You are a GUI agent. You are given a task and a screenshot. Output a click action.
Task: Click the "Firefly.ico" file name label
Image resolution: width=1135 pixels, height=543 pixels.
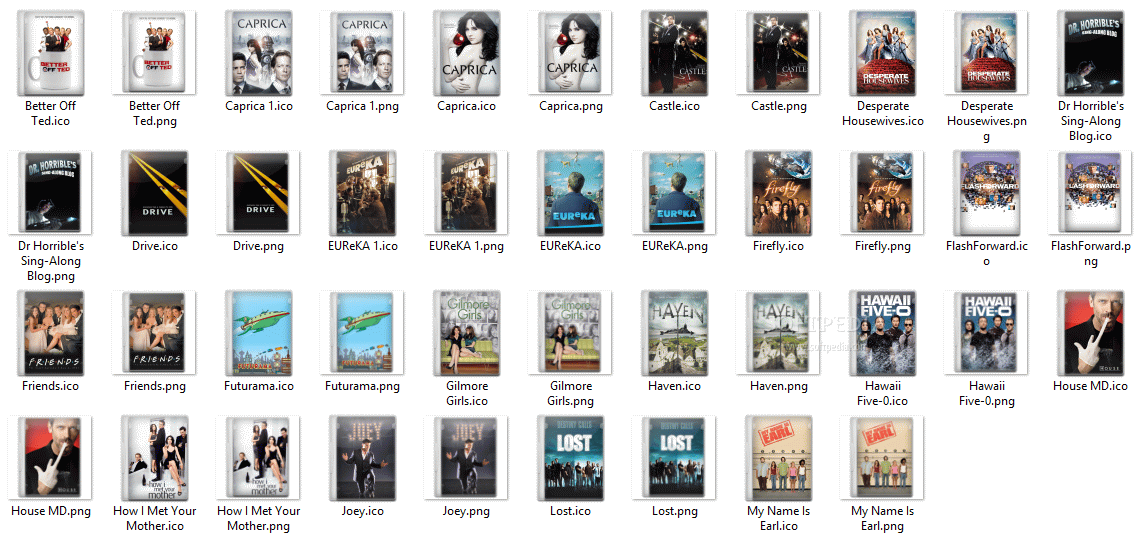pyautogui.click(x=780, y=247)
